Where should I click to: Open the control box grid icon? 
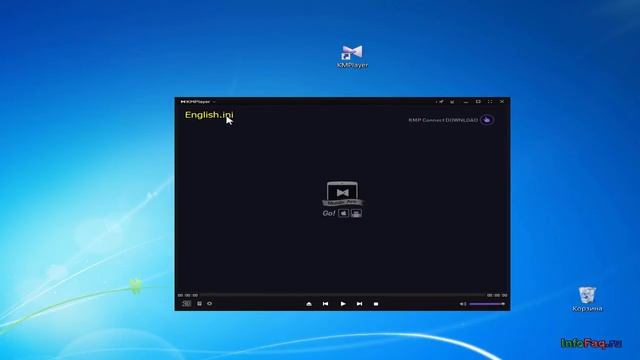pyautogui.click(x=199, y=303)
